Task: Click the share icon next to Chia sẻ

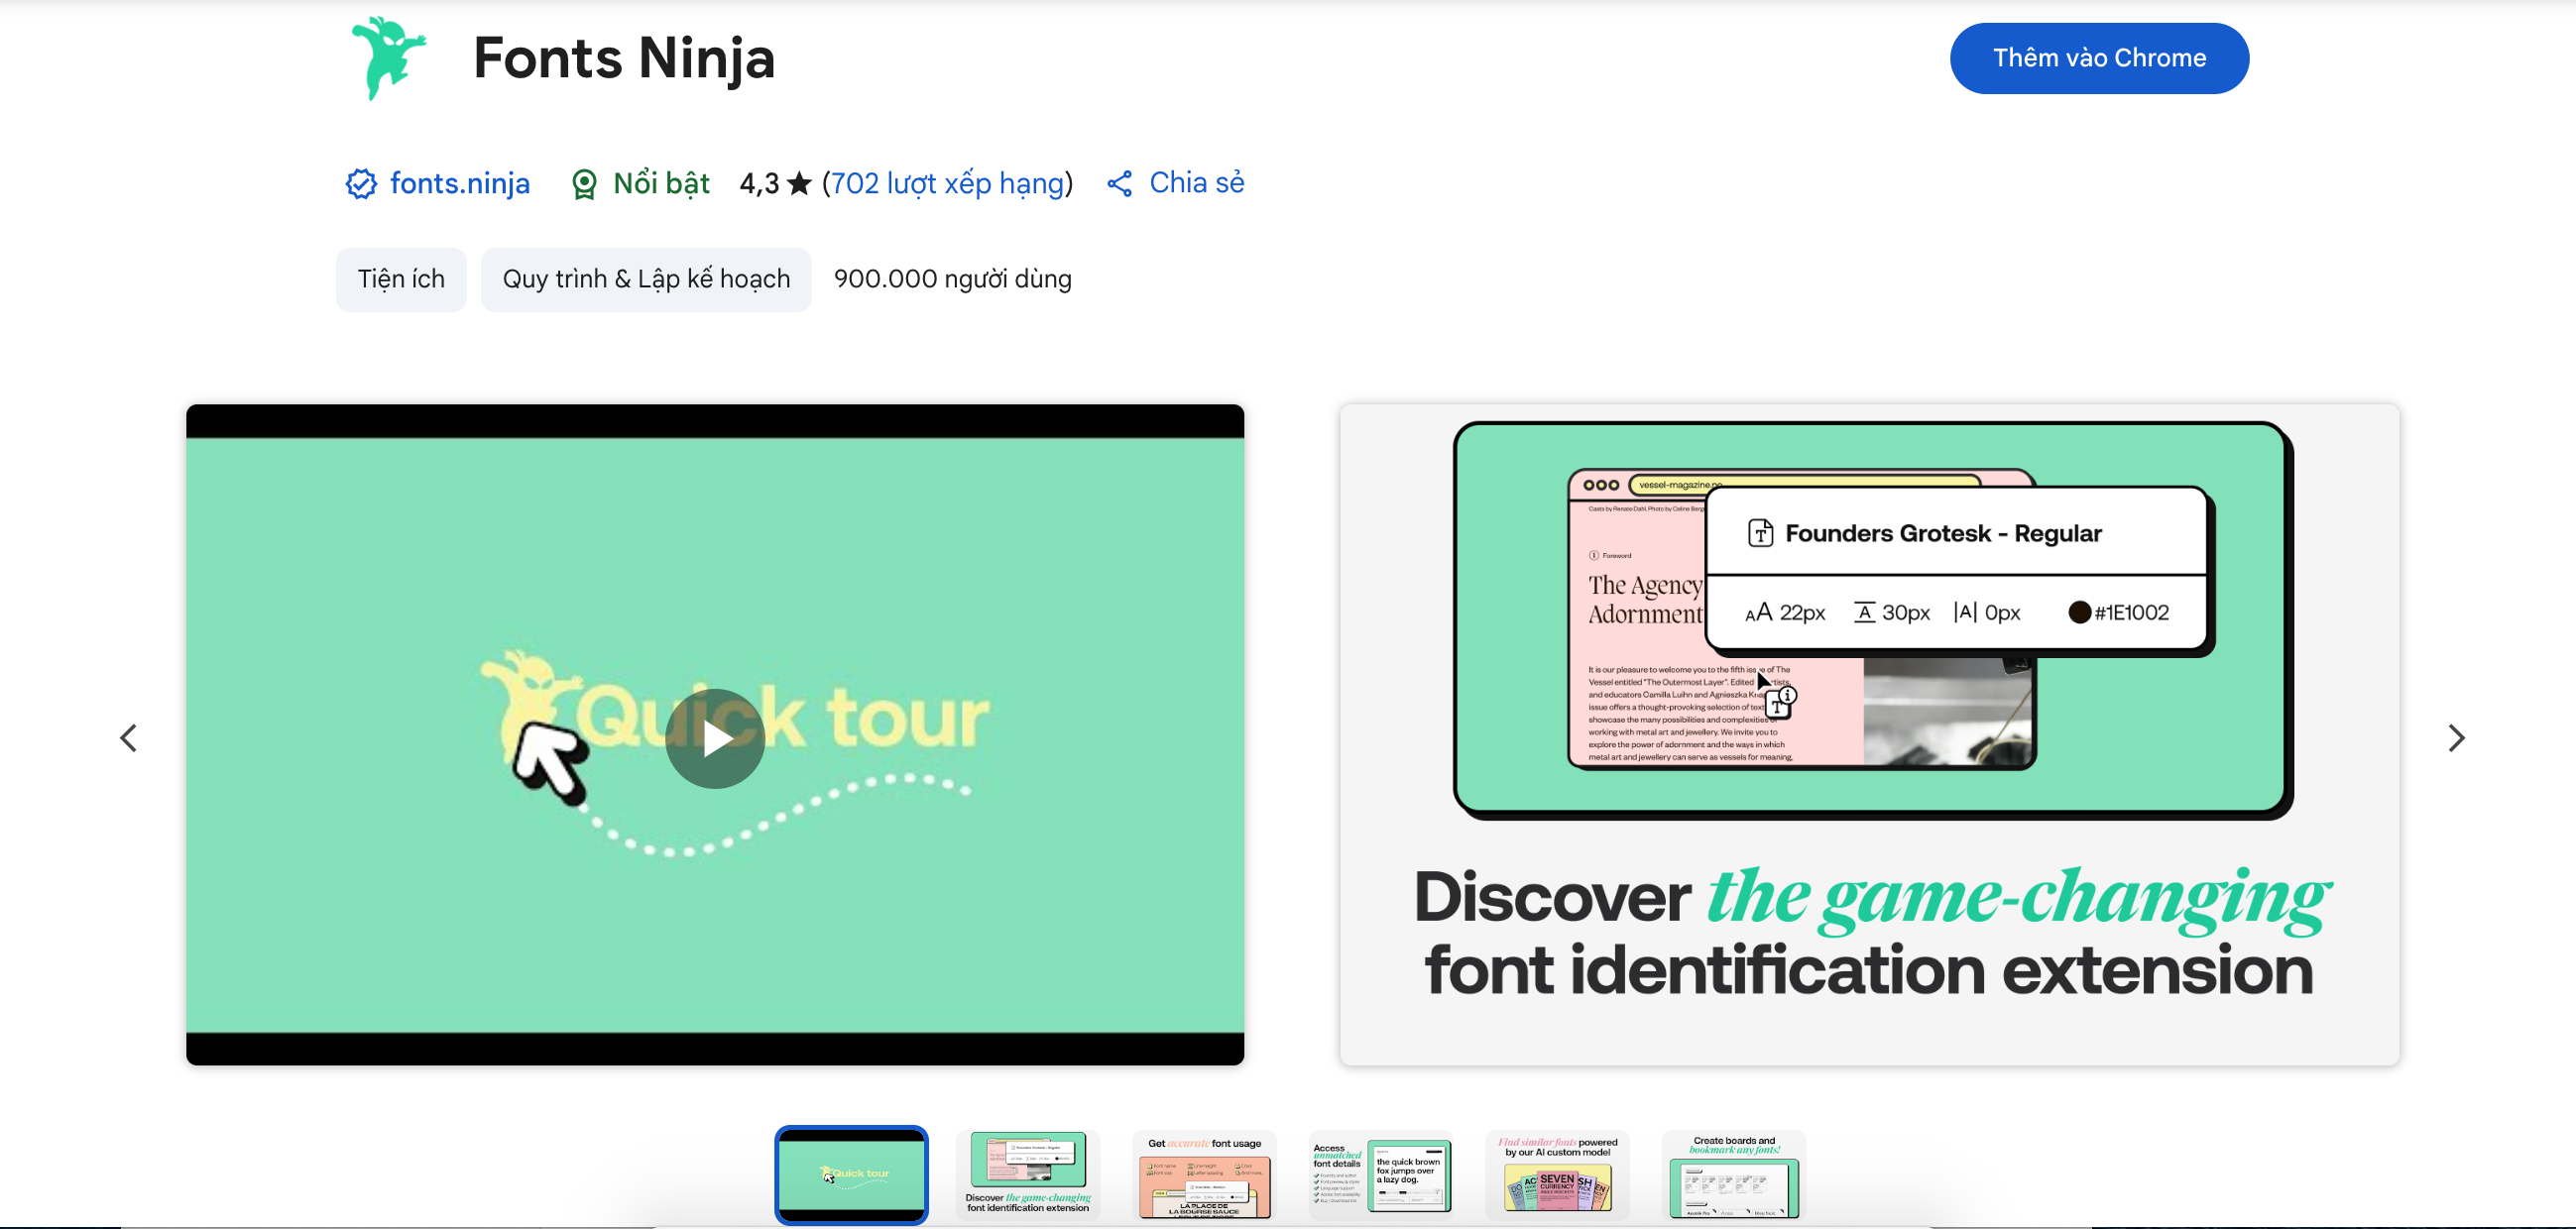Action: [1119, 184]
